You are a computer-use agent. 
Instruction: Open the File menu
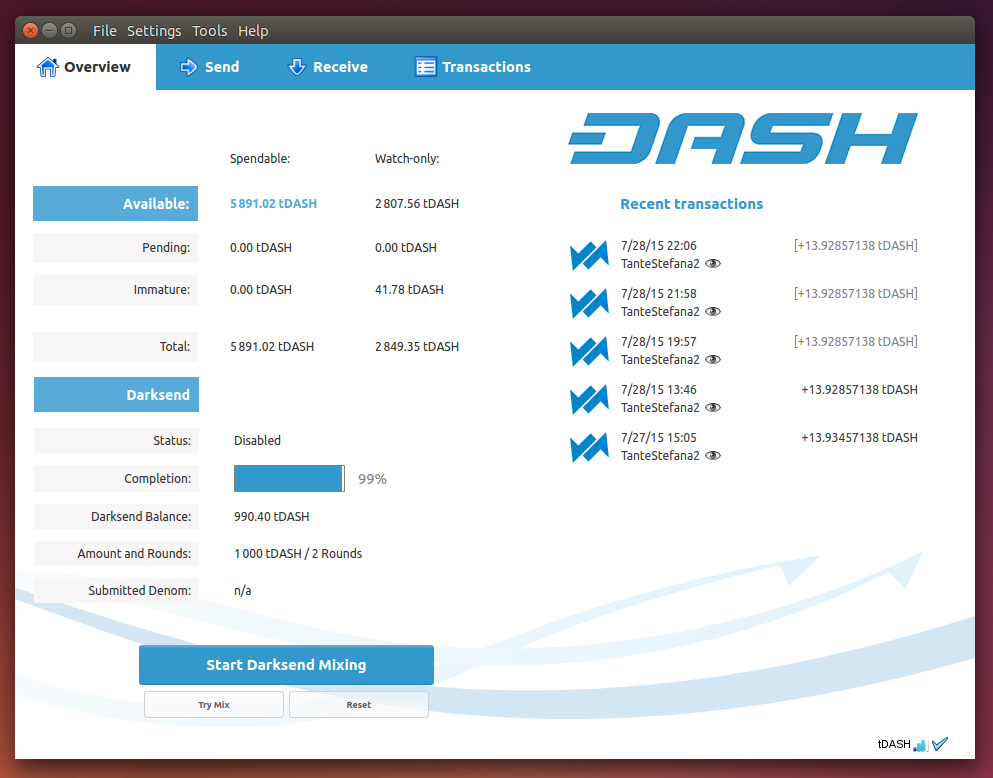coord(104,30)
